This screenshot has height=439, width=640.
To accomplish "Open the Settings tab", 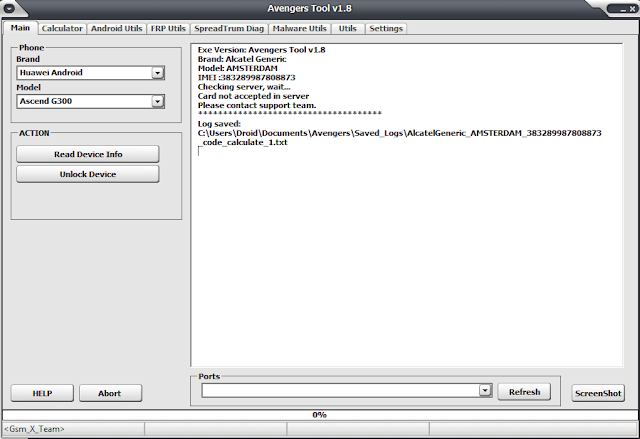I will [x=386, y=29].
